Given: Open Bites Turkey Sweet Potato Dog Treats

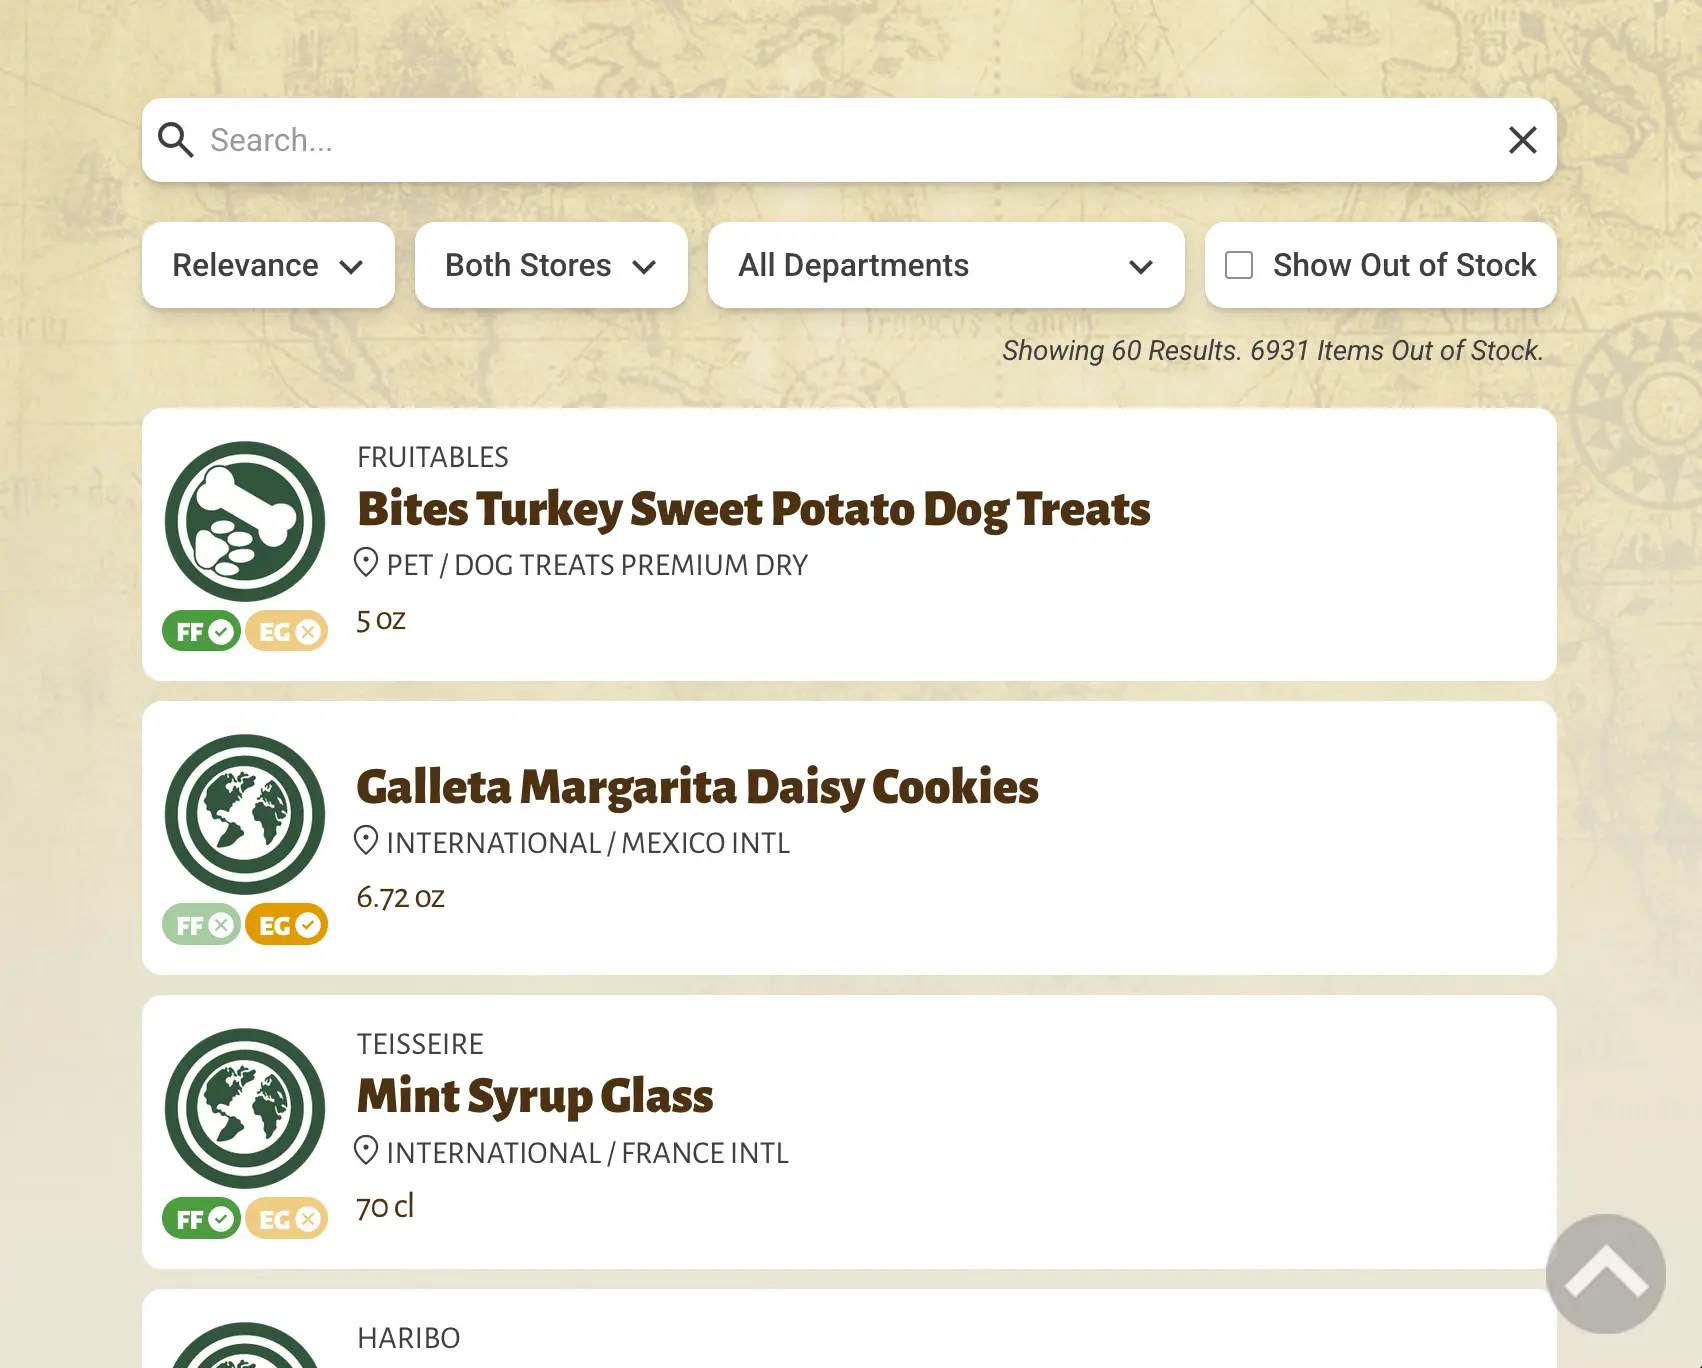Looking at the screenshot, I should click(754, 509).
